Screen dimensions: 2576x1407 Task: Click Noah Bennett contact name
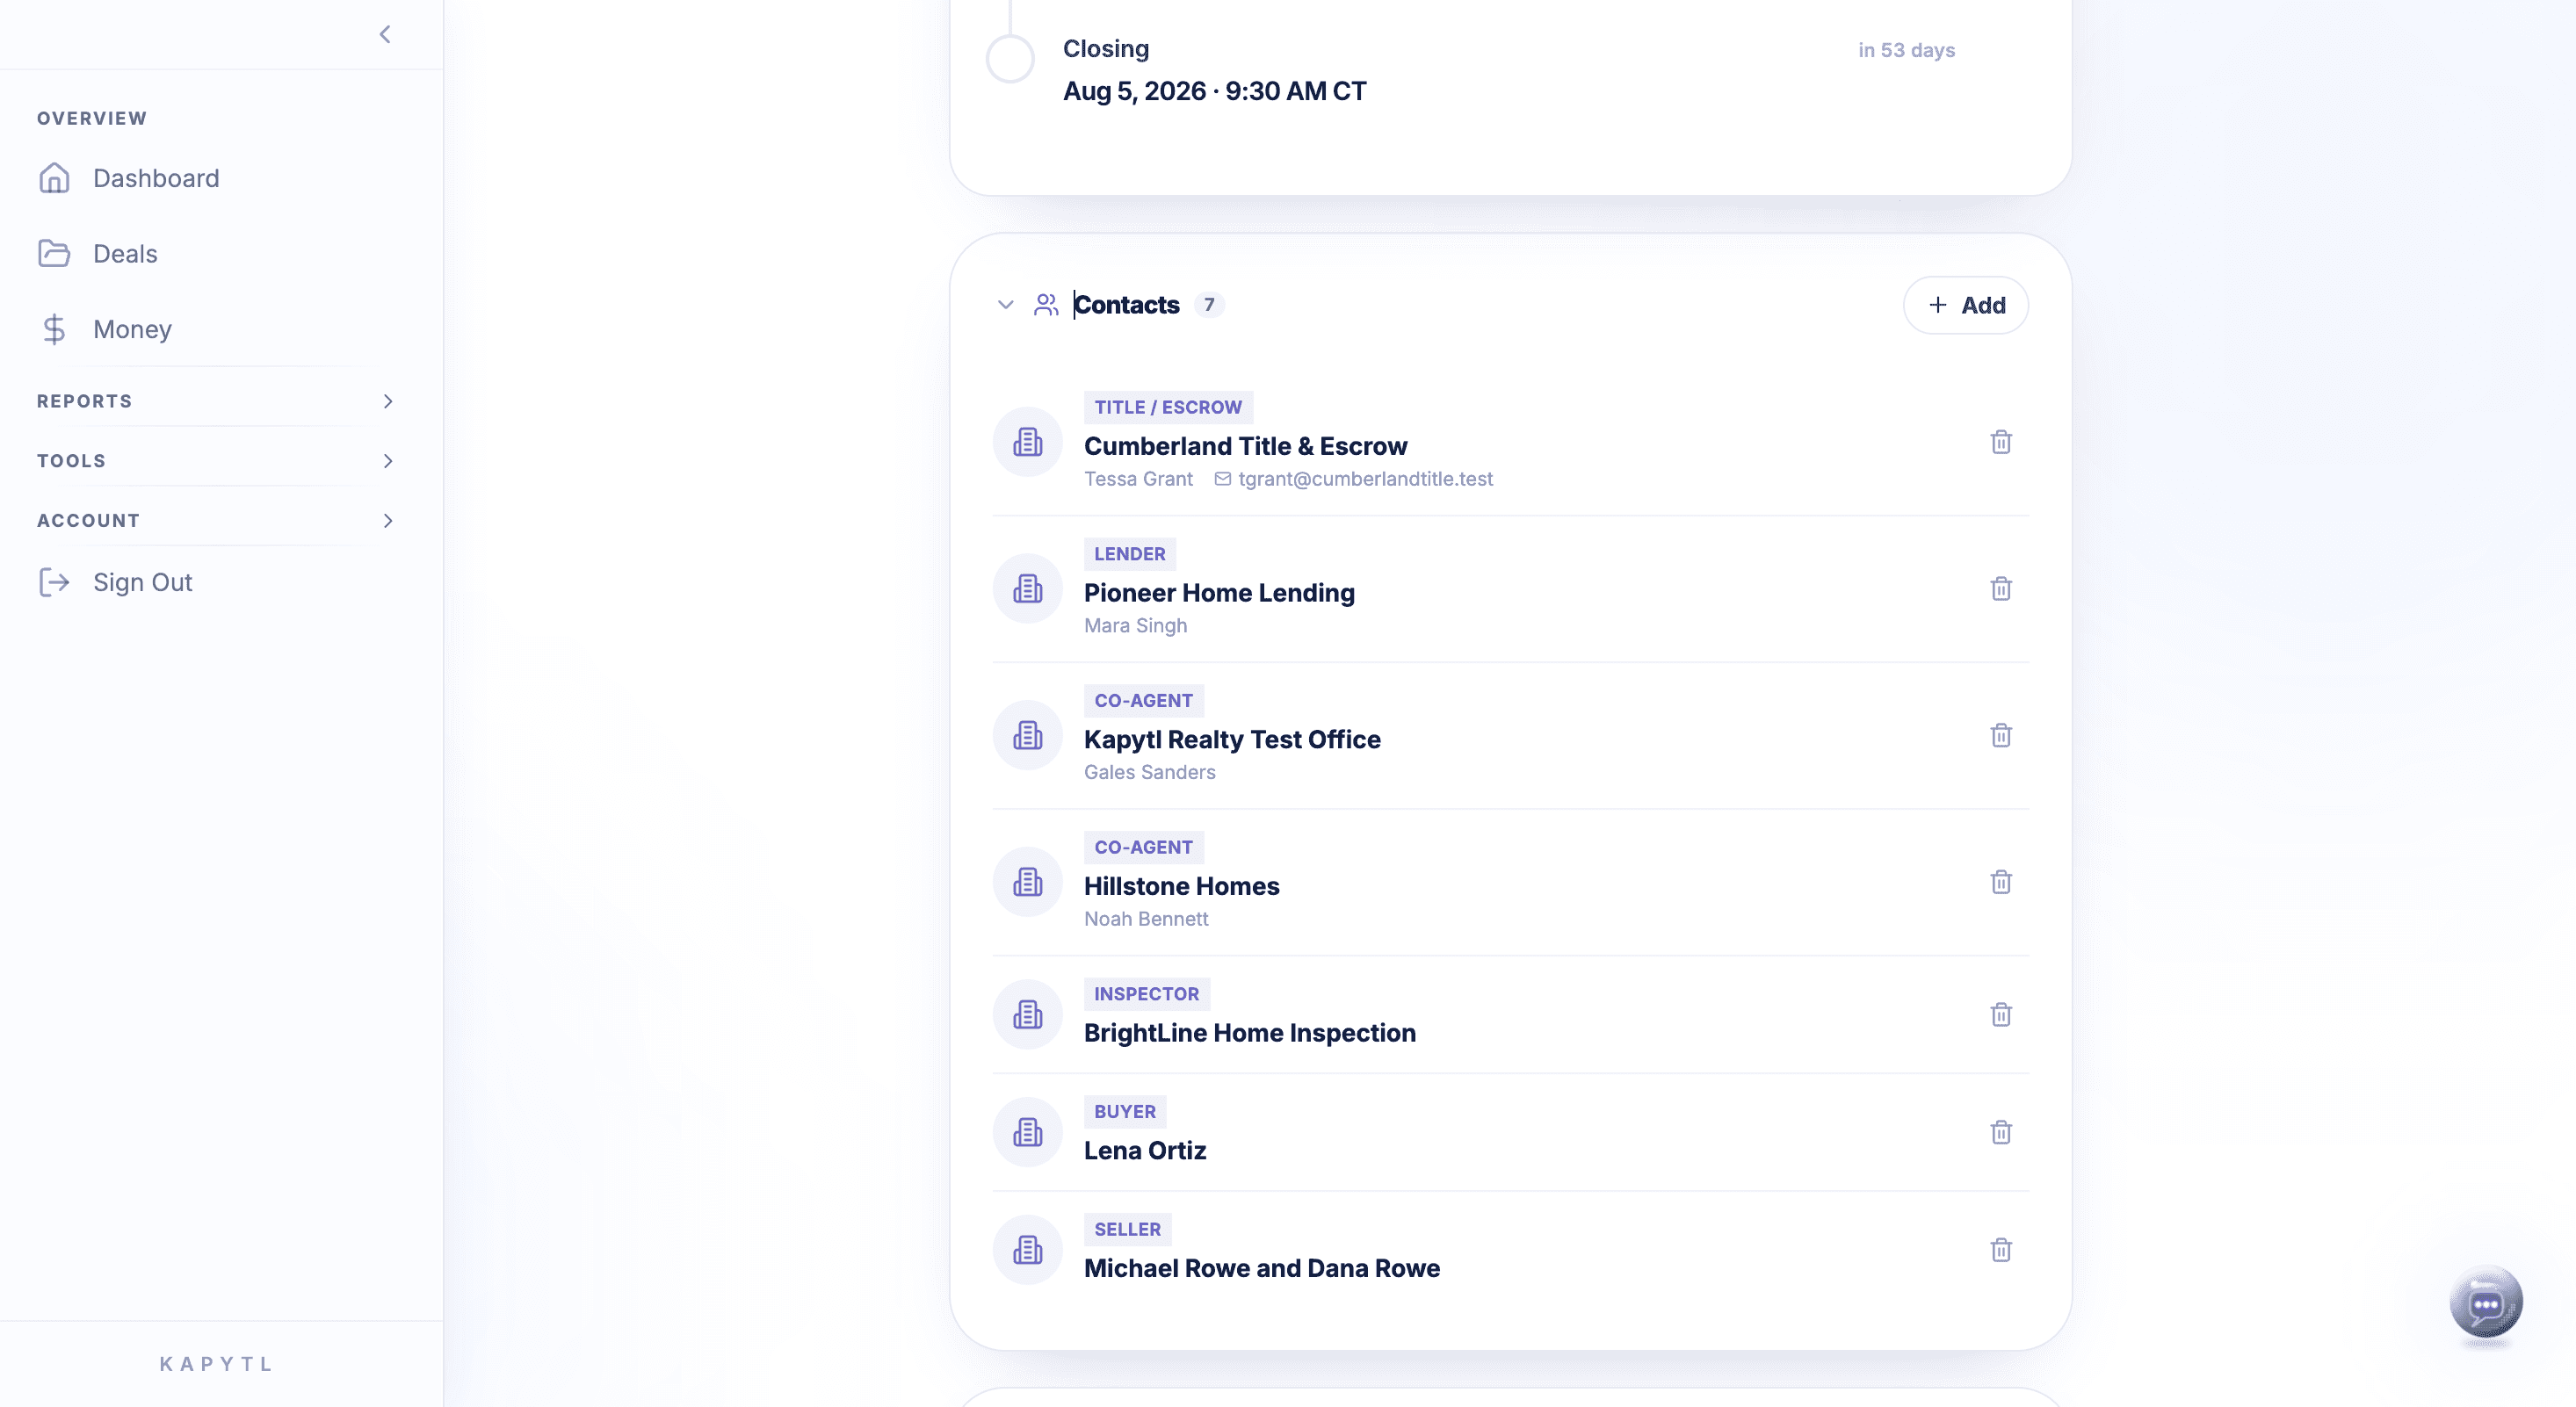coord(1146,919)
